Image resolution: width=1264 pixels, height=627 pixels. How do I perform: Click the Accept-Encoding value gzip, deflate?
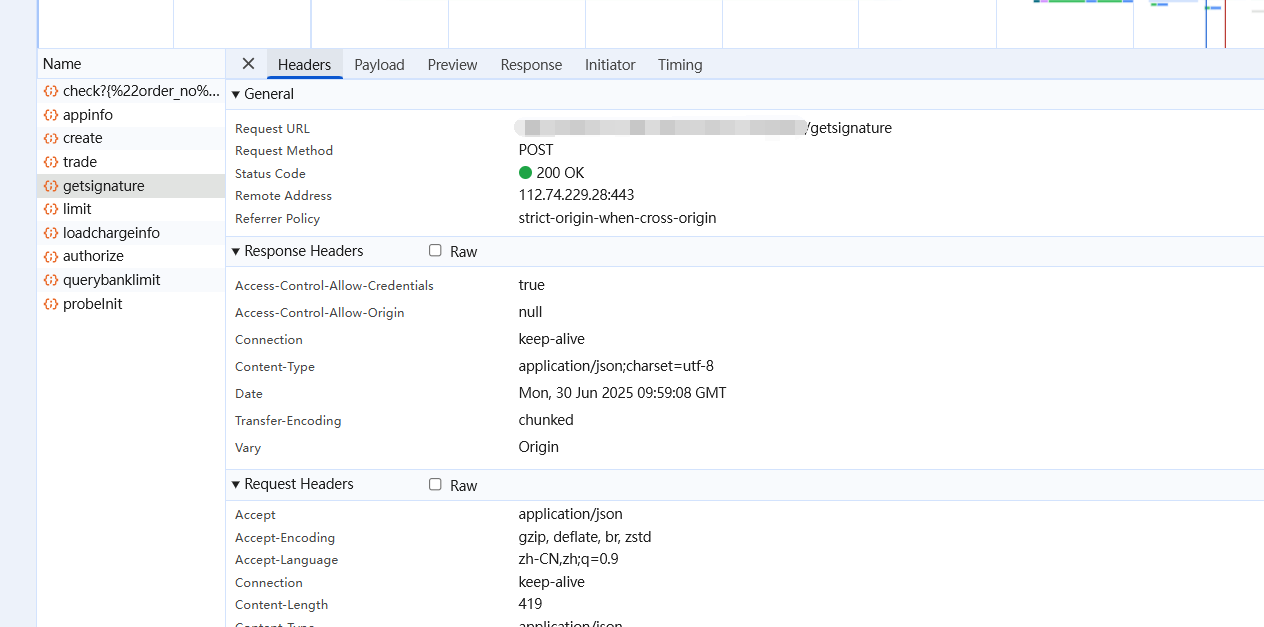584,537
